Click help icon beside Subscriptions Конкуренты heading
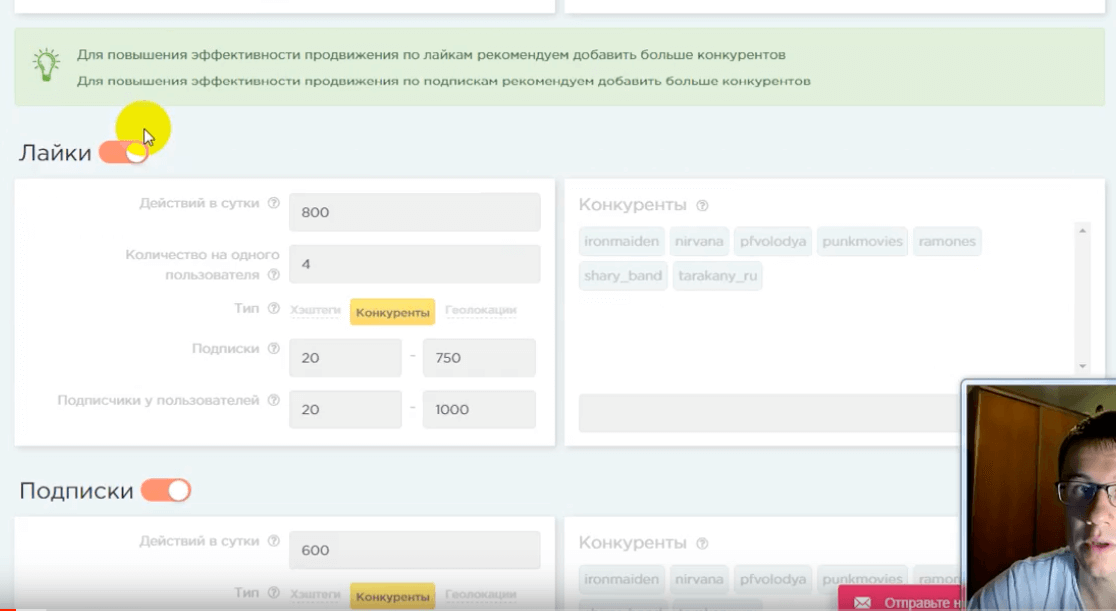1116x611 pixels. pos(702,544)
